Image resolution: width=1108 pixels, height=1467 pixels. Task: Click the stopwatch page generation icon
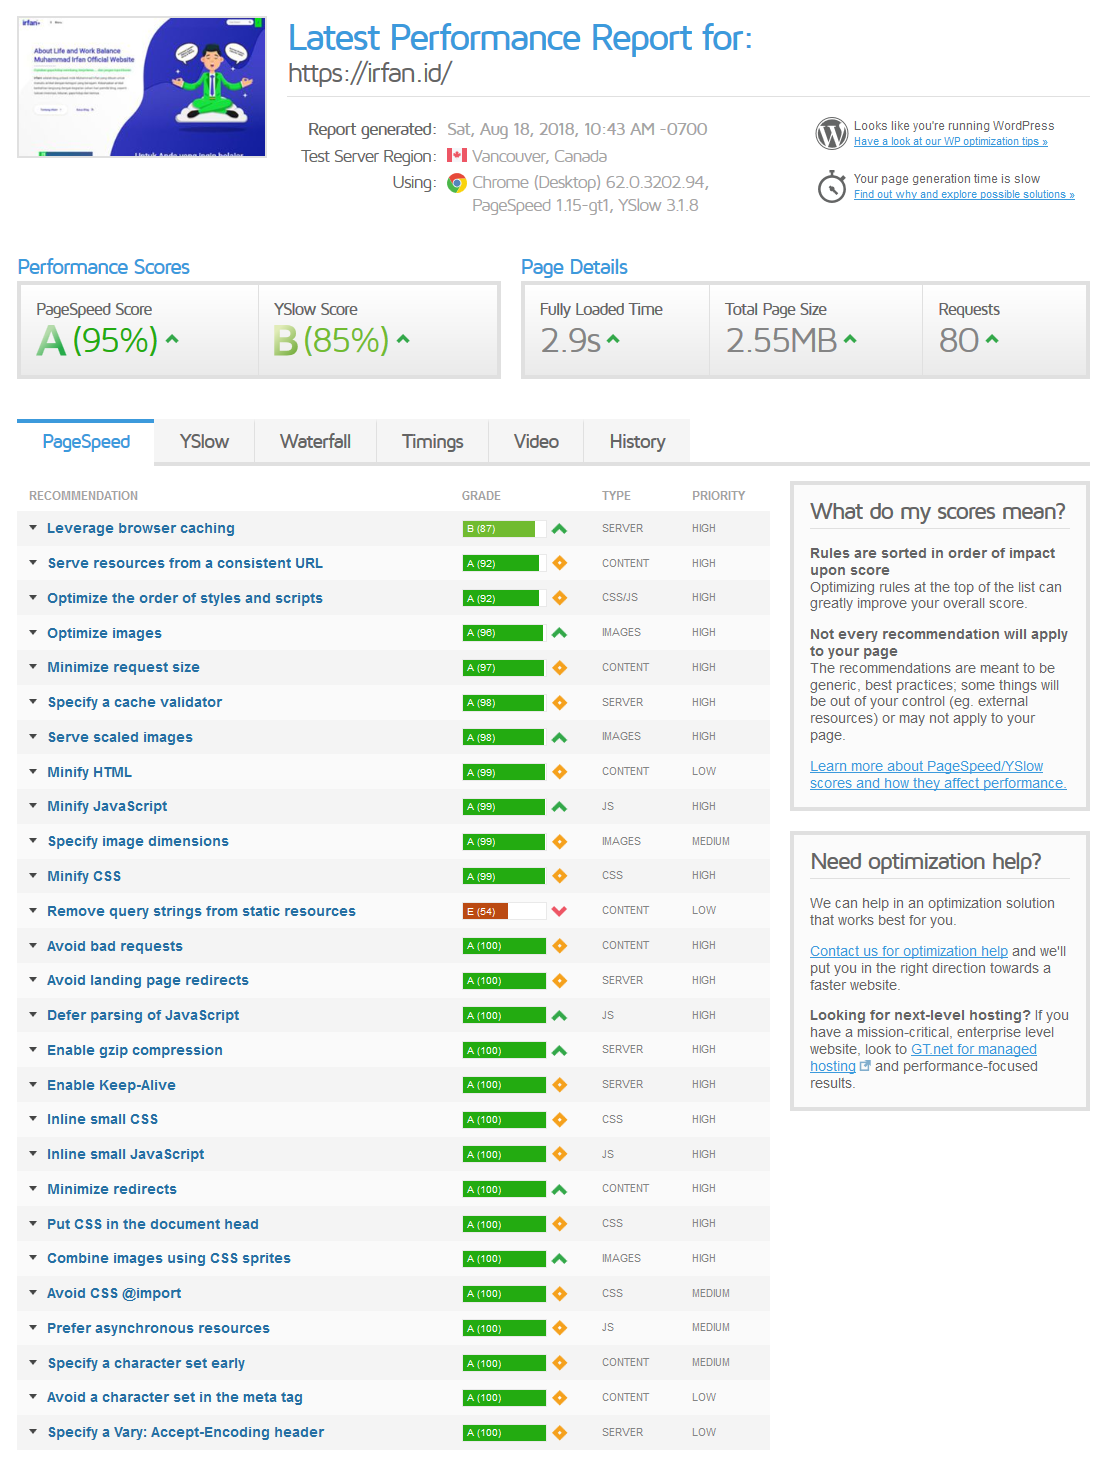pos(831,186)
